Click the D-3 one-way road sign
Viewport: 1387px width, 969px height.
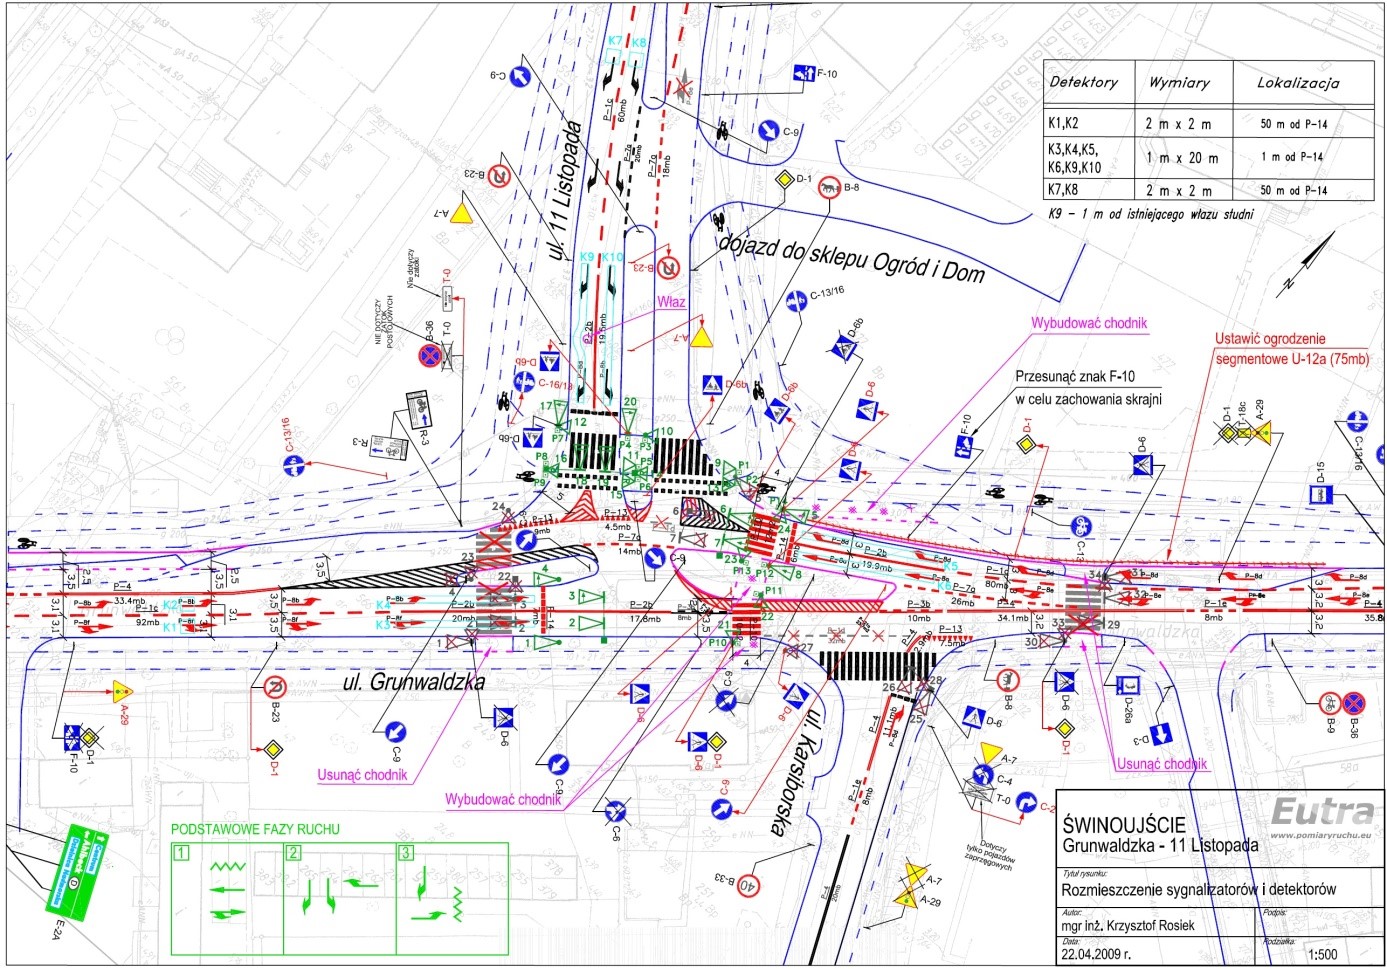click(x=1163, y=734)
